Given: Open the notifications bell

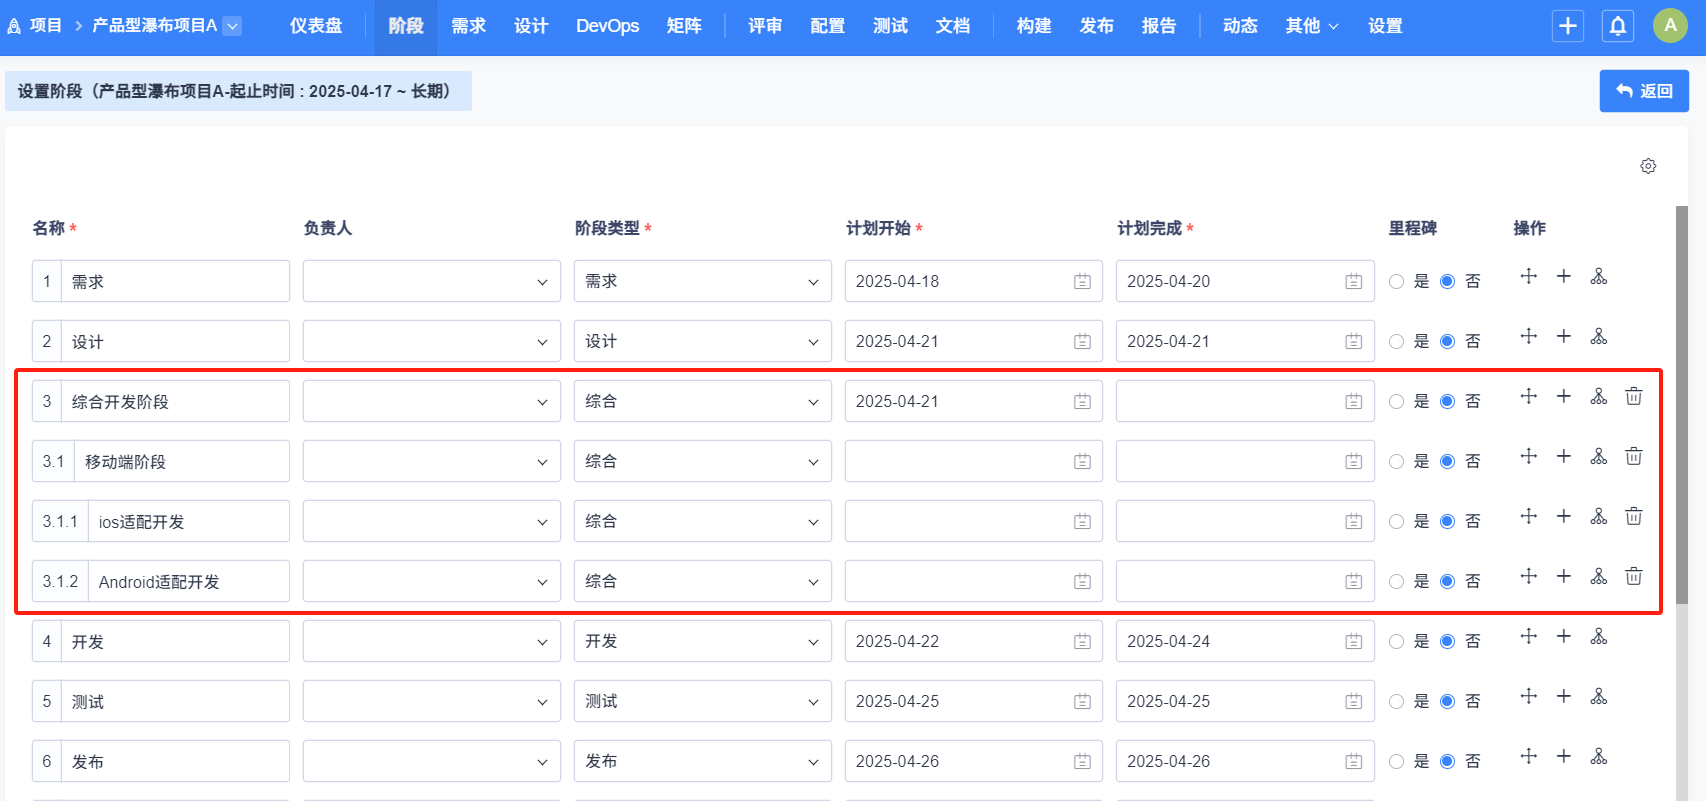Looking at the screenshot, I should 1617,26.
